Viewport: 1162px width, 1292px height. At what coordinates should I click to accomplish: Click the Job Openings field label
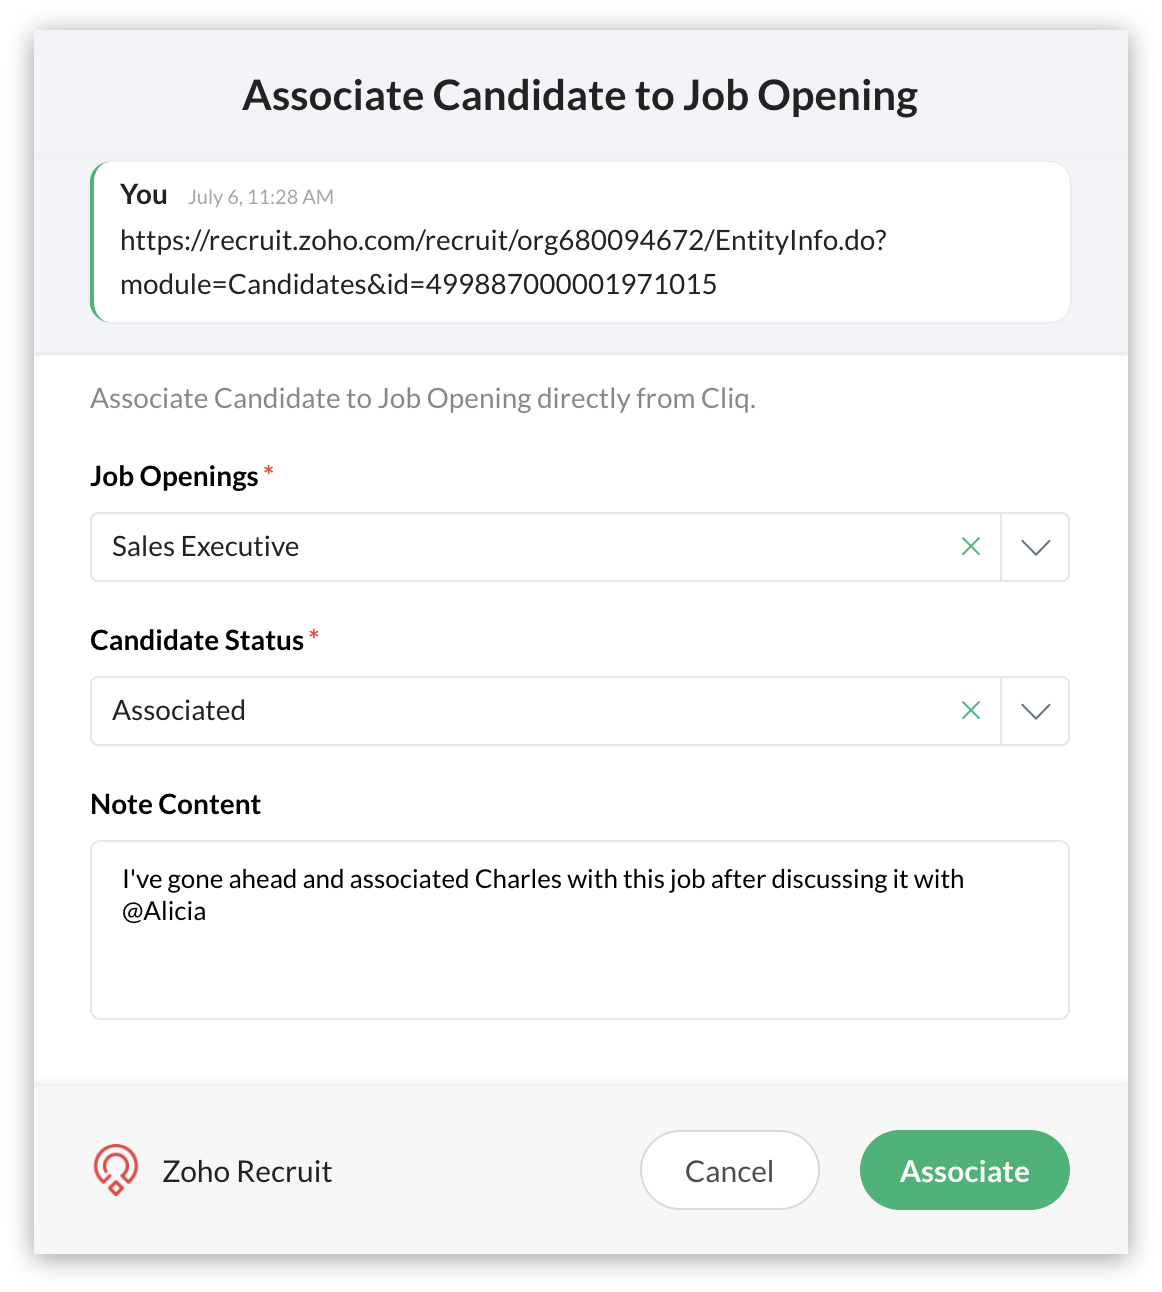(x=174, y=476)
